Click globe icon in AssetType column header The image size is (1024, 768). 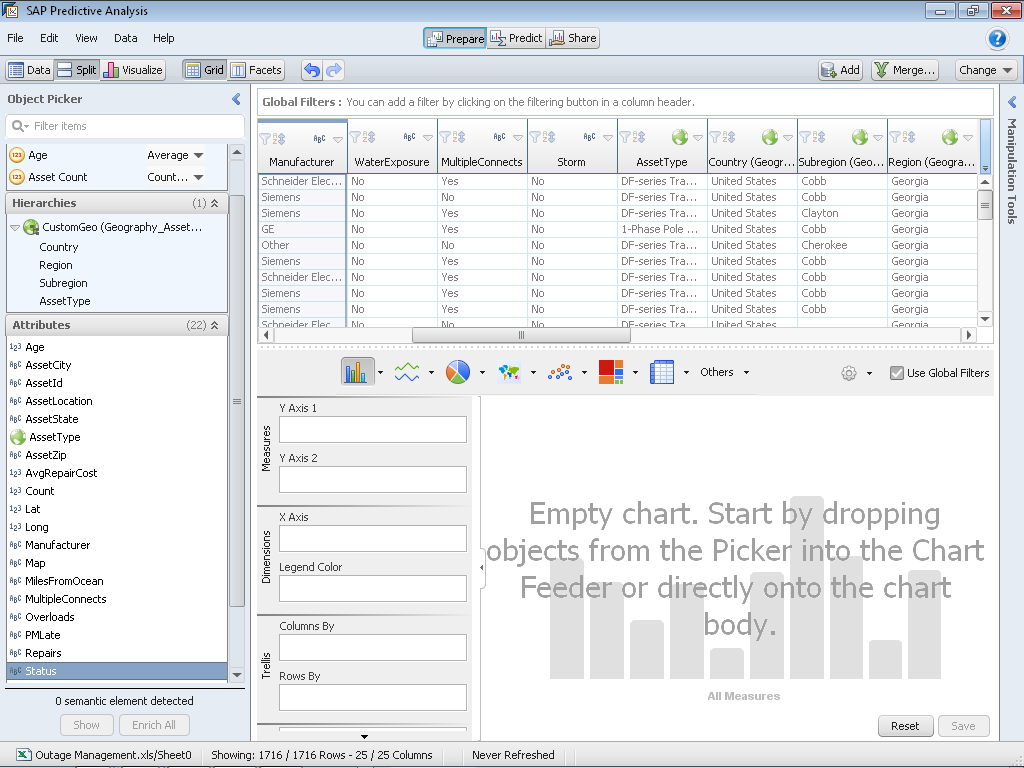pyautogui.click(x=680, y=137)
